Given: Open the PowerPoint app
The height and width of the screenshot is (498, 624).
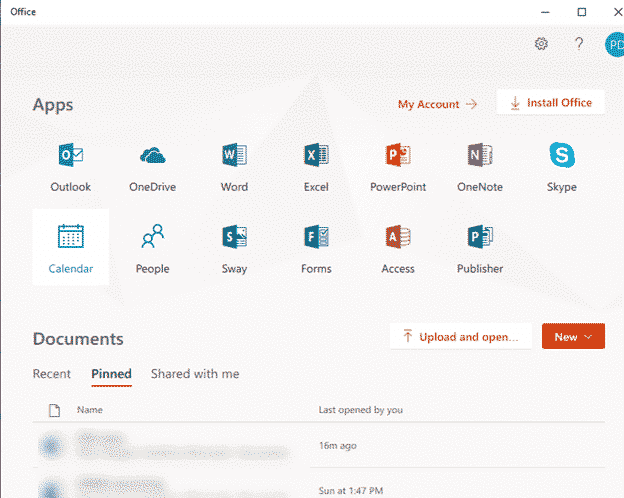Looking at the screenshot, I should [x=398, y=166].
